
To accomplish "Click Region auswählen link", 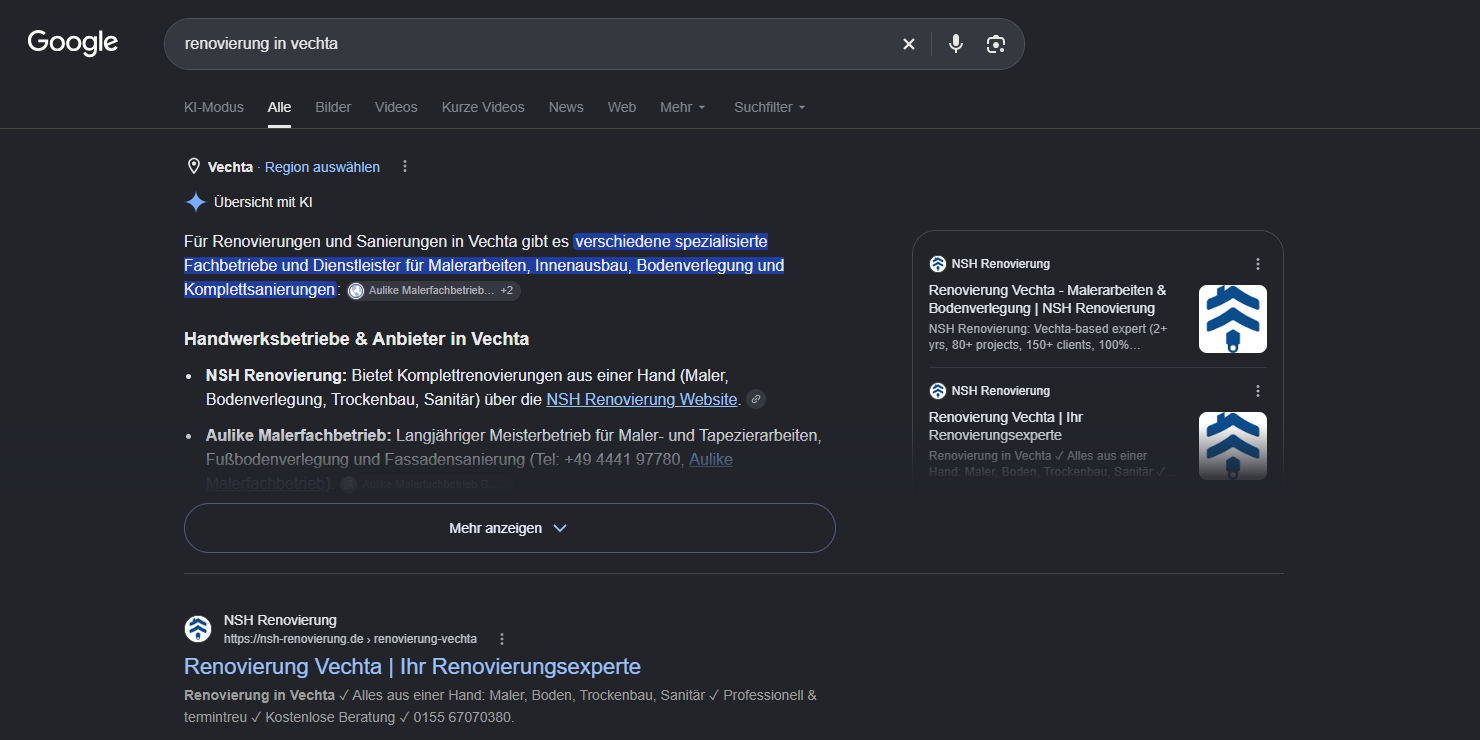I will pyautogui.click(x=322, y=167).
